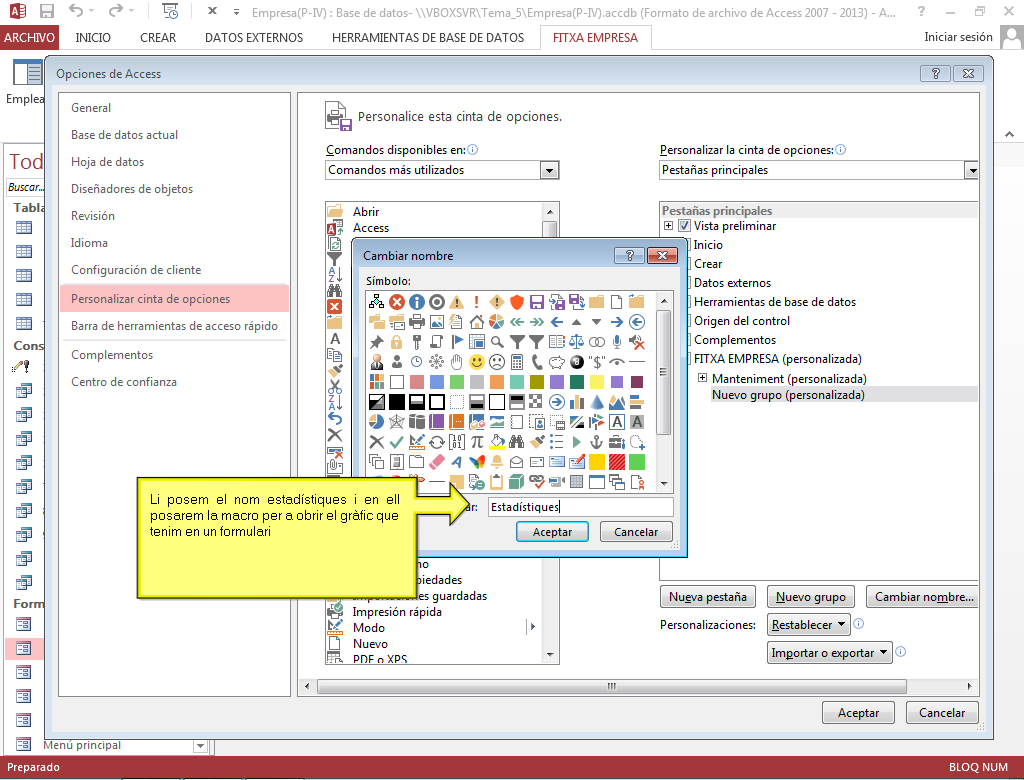Screen dimensions: 1024x780
Task: Pick the pink eraser symbol
Action: pos(436,463)
